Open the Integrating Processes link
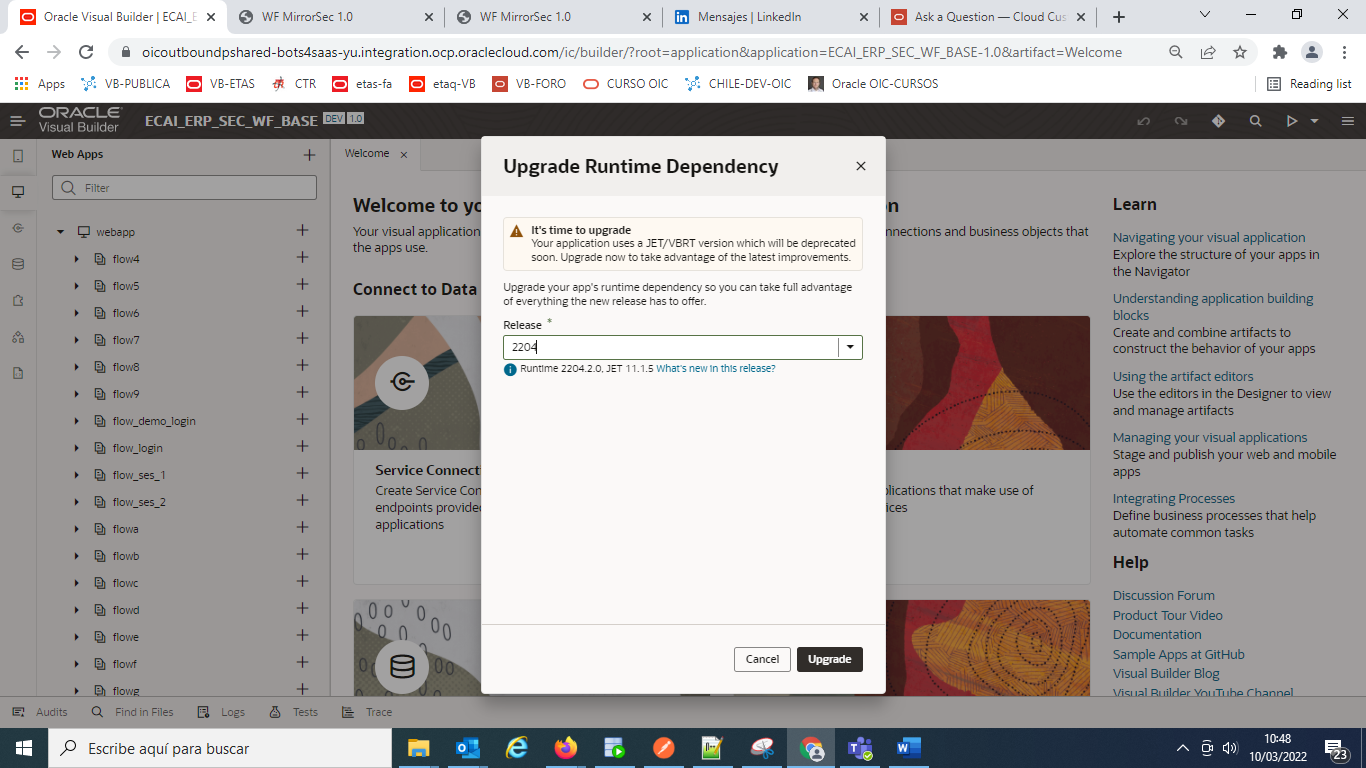 1174,499
